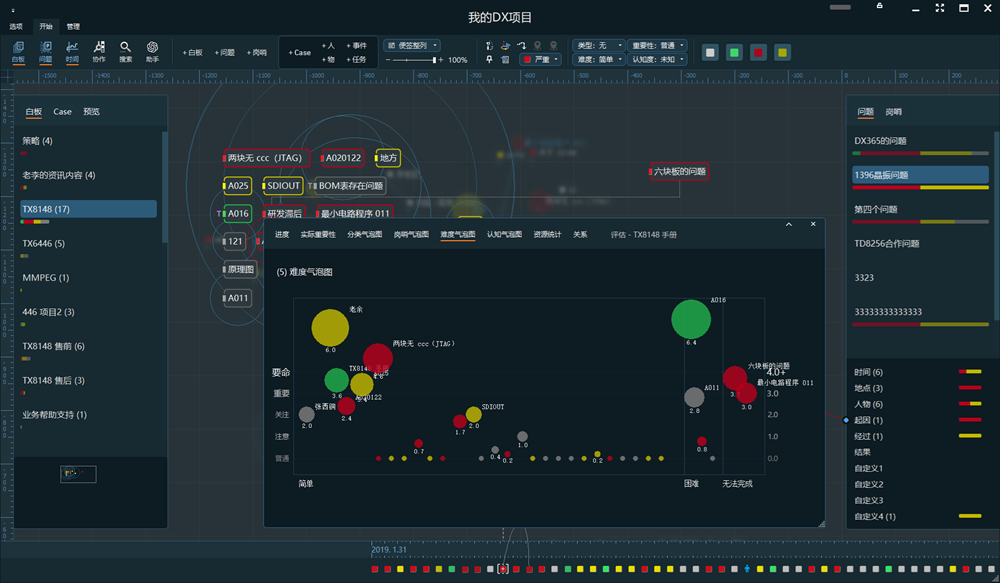Add a new item with + Case button
This screenshot has height=583, width=1000.
pos(299,53)
